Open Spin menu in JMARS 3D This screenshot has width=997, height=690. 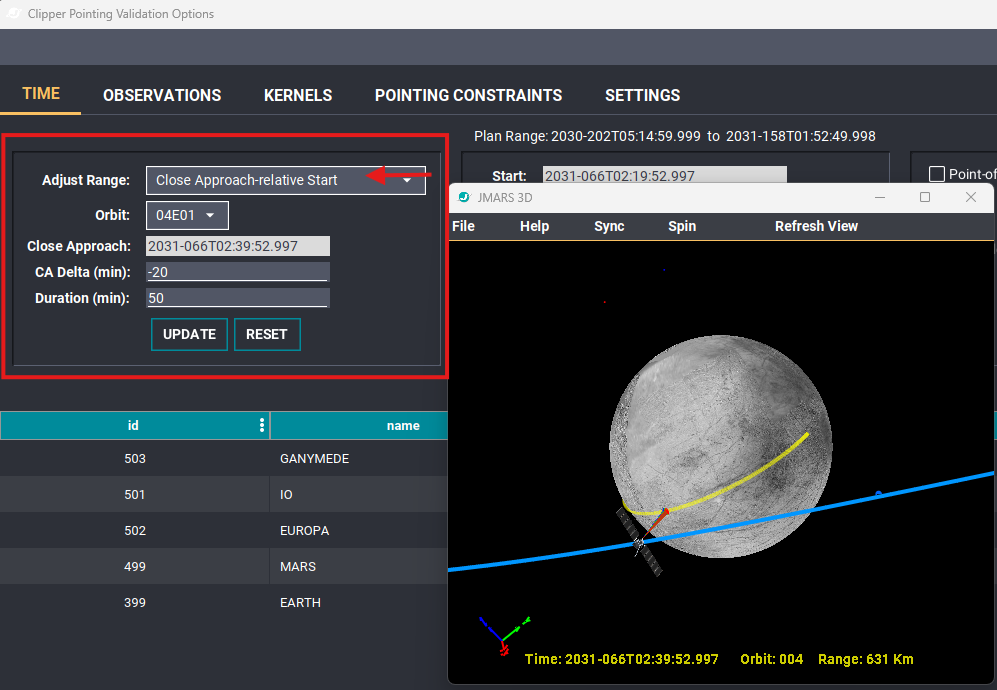(682, 226)
